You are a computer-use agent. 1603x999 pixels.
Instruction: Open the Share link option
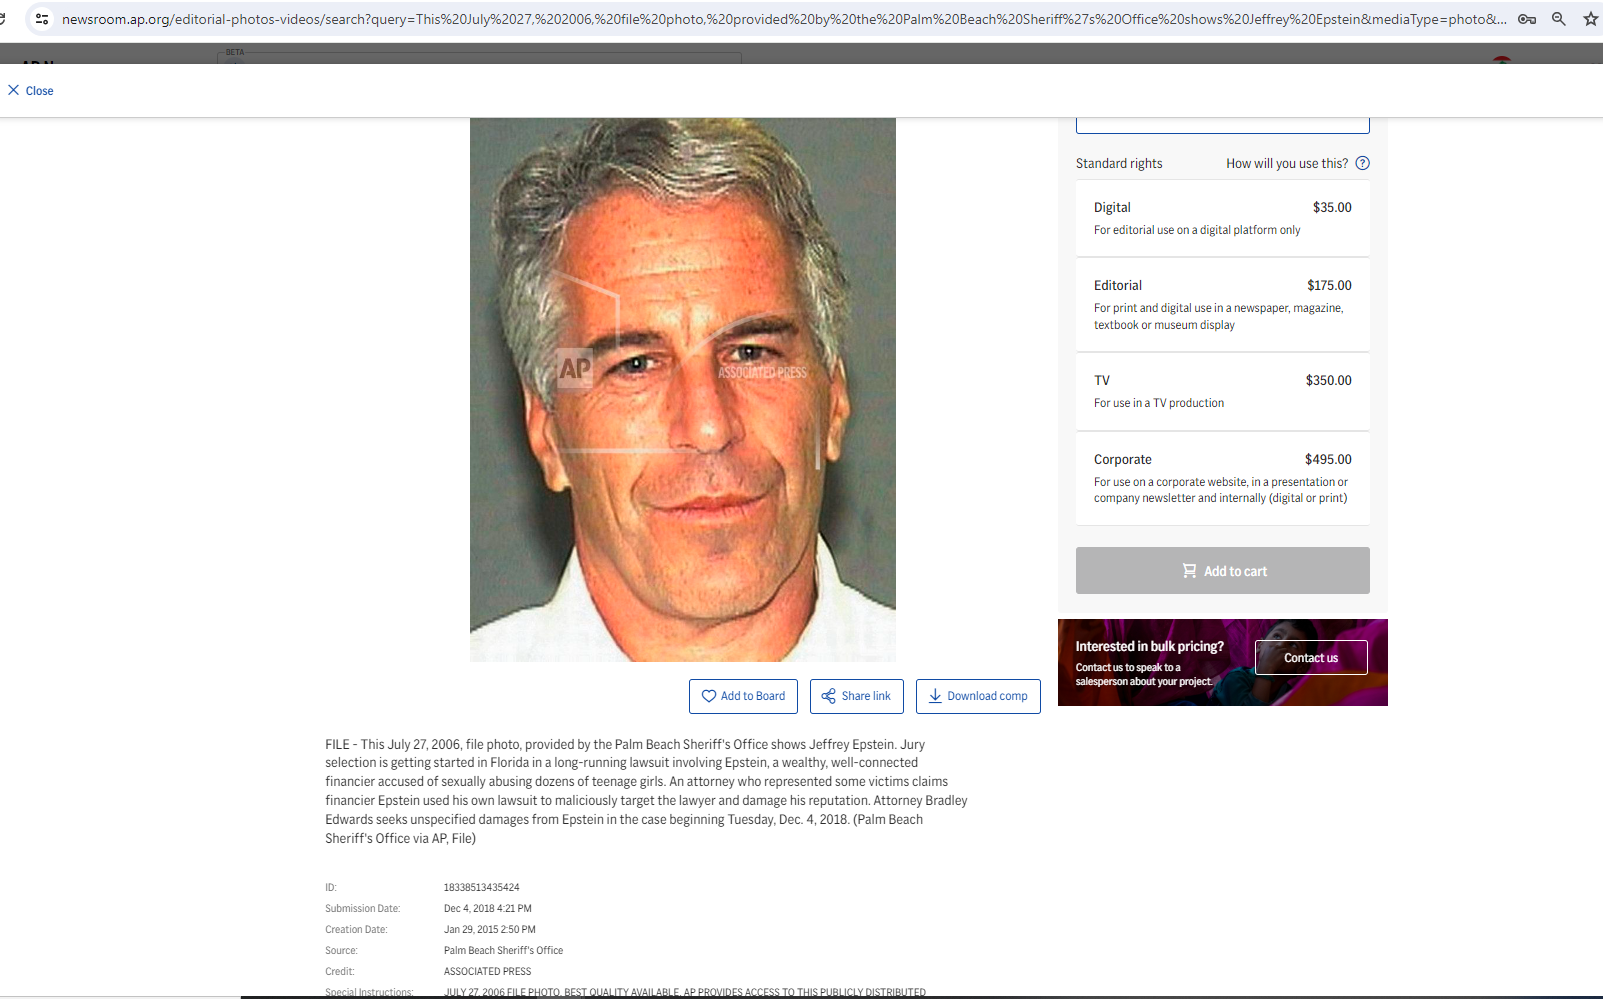click(x=856, y=696)
